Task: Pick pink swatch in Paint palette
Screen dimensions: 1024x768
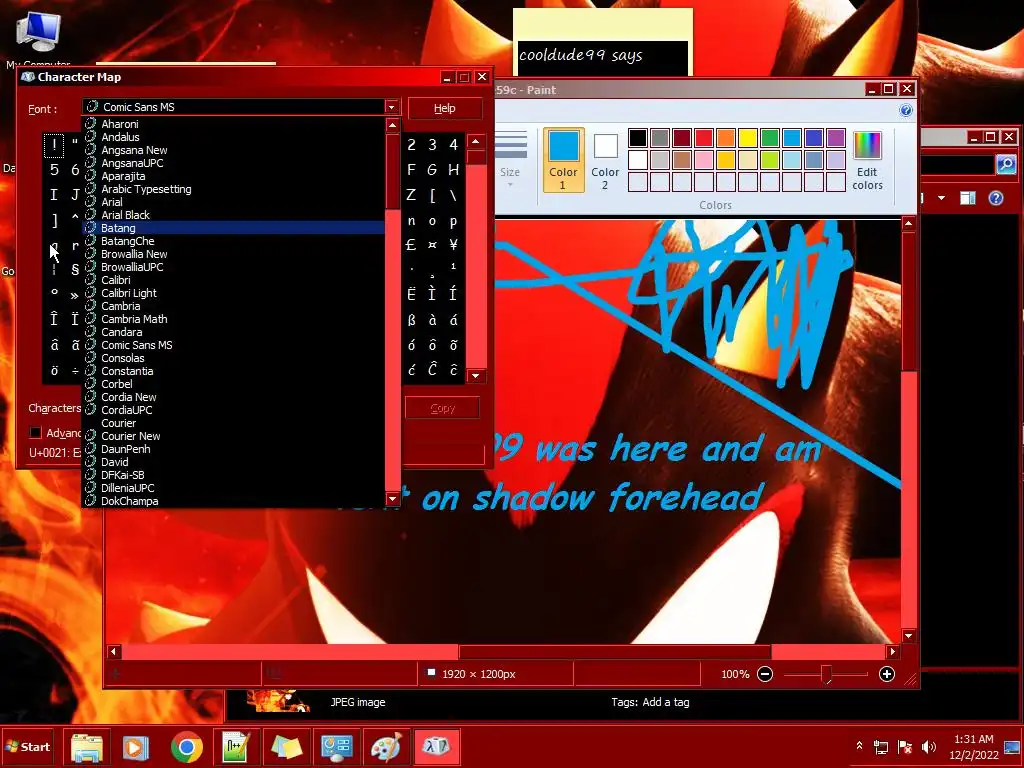Action: (704, 159)
